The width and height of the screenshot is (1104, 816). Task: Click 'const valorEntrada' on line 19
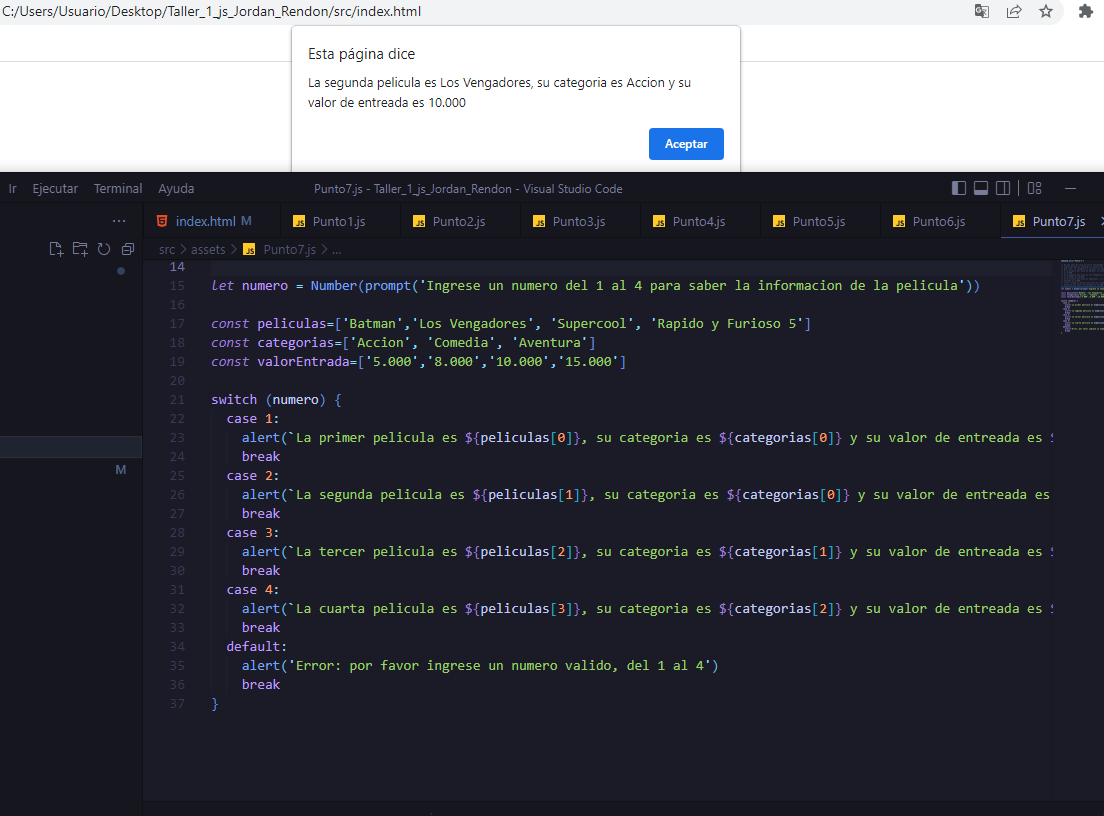tap(280, 361)
